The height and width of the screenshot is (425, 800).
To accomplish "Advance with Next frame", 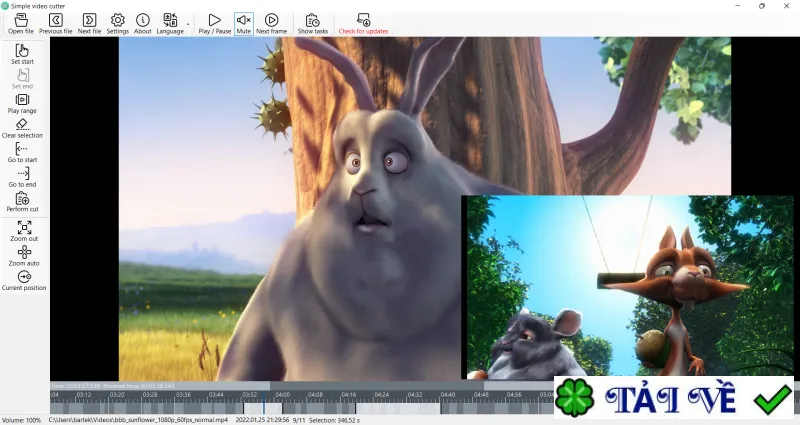I will click(x=271, y=24).
